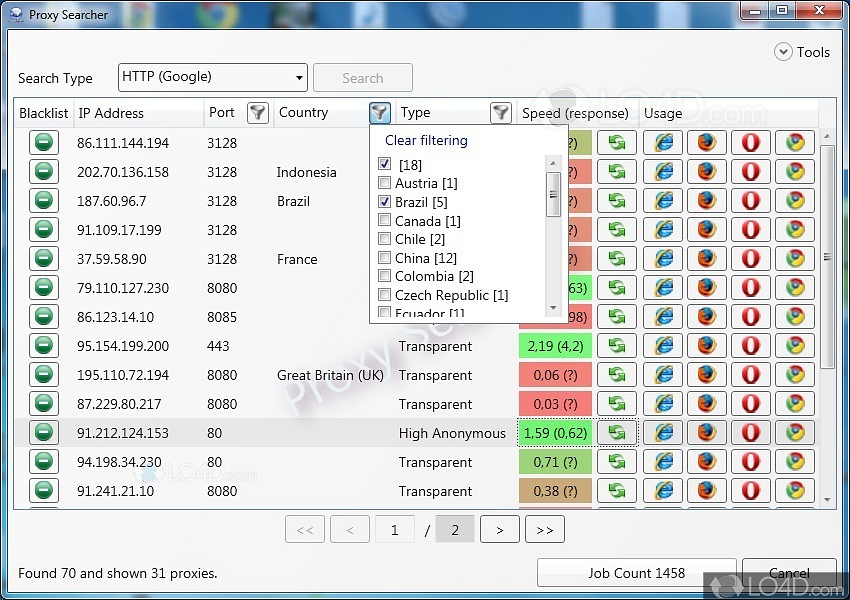Open the Type column filter icon

(500, 113)
